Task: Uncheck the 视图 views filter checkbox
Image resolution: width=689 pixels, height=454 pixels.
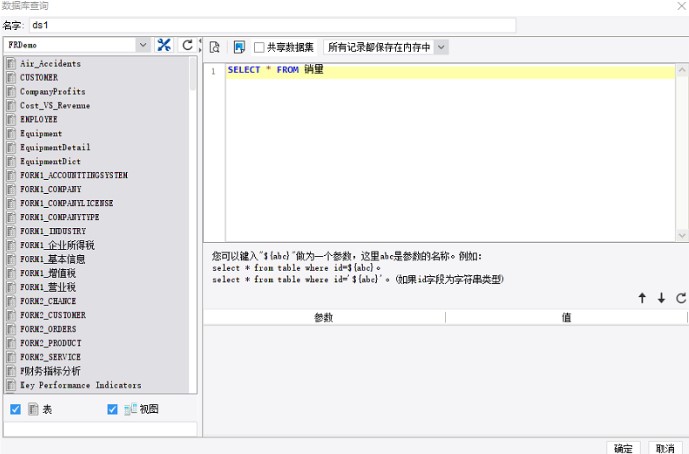Action: [112, 410]
